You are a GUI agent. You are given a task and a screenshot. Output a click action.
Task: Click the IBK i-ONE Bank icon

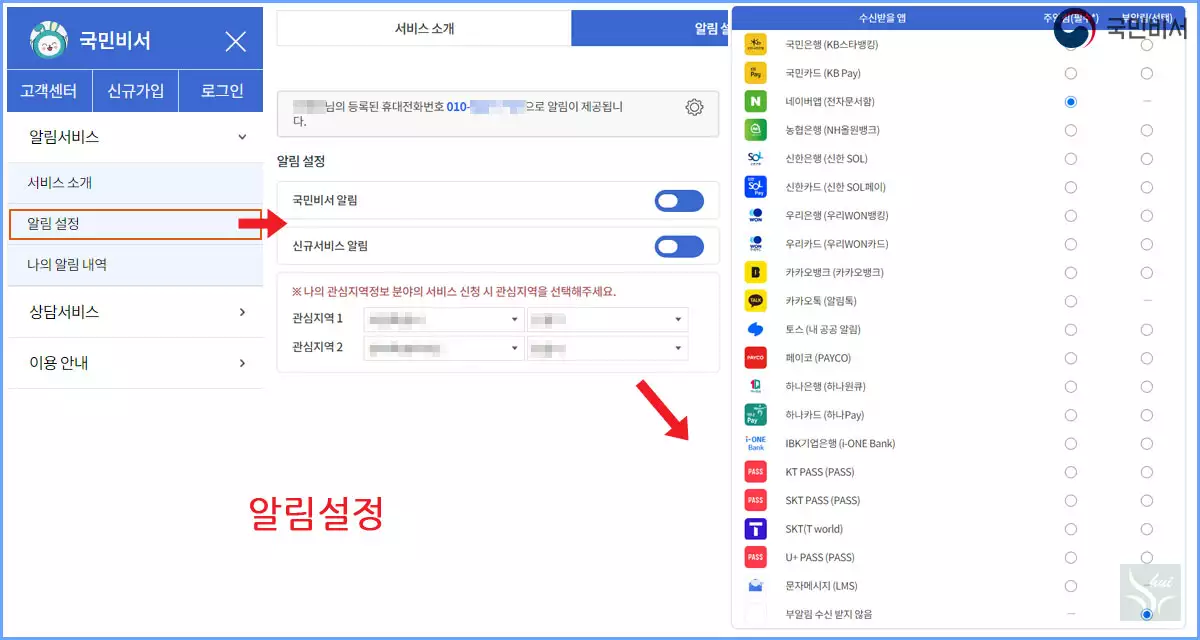pyautogui.click(x=755, y=443)
